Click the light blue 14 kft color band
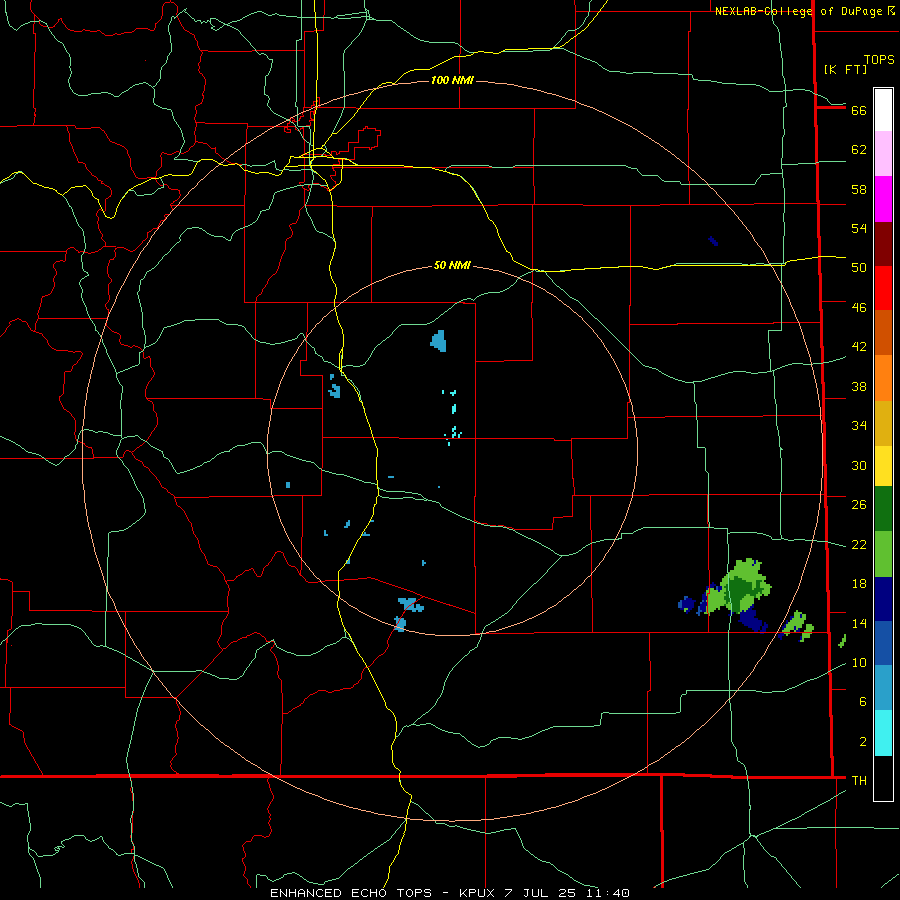Viewport: 900px width, 900px height. tap(883, 688)
